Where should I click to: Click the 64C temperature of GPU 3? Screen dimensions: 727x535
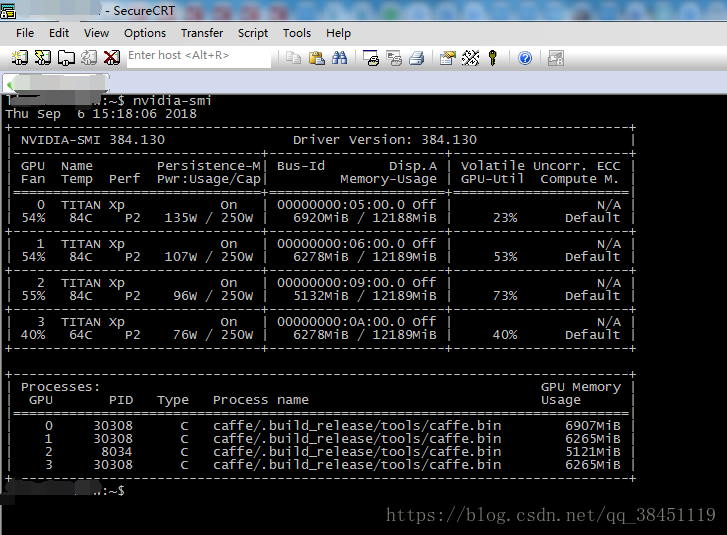81,335
